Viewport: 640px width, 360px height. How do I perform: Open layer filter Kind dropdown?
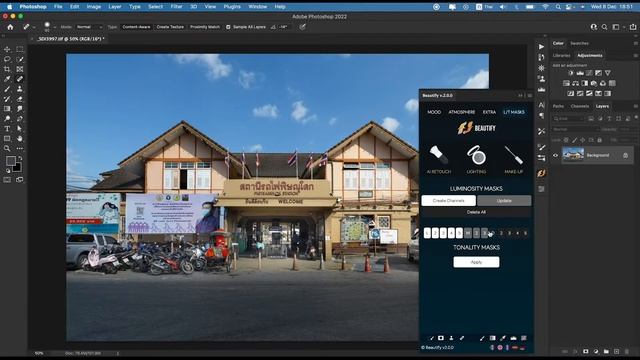pyautogui.click(x=569, y=118)
